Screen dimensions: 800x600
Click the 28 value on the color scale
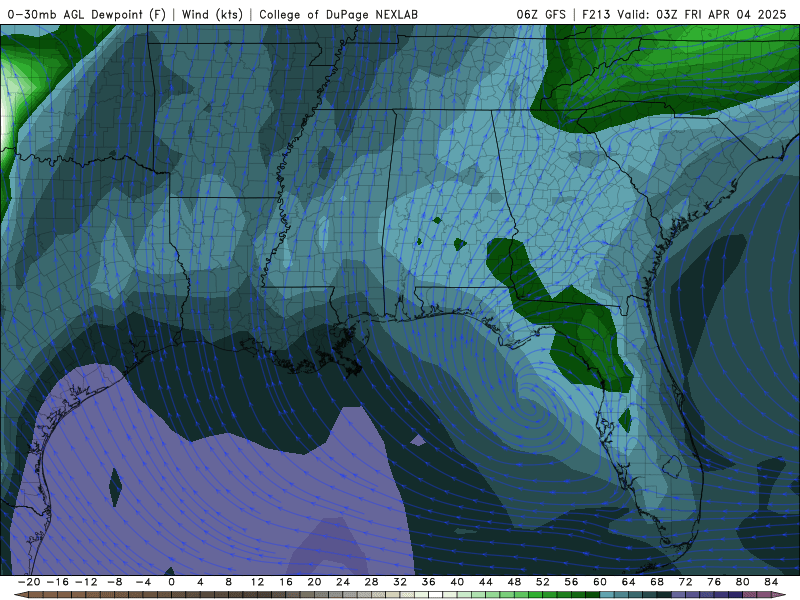click(371, 582)
